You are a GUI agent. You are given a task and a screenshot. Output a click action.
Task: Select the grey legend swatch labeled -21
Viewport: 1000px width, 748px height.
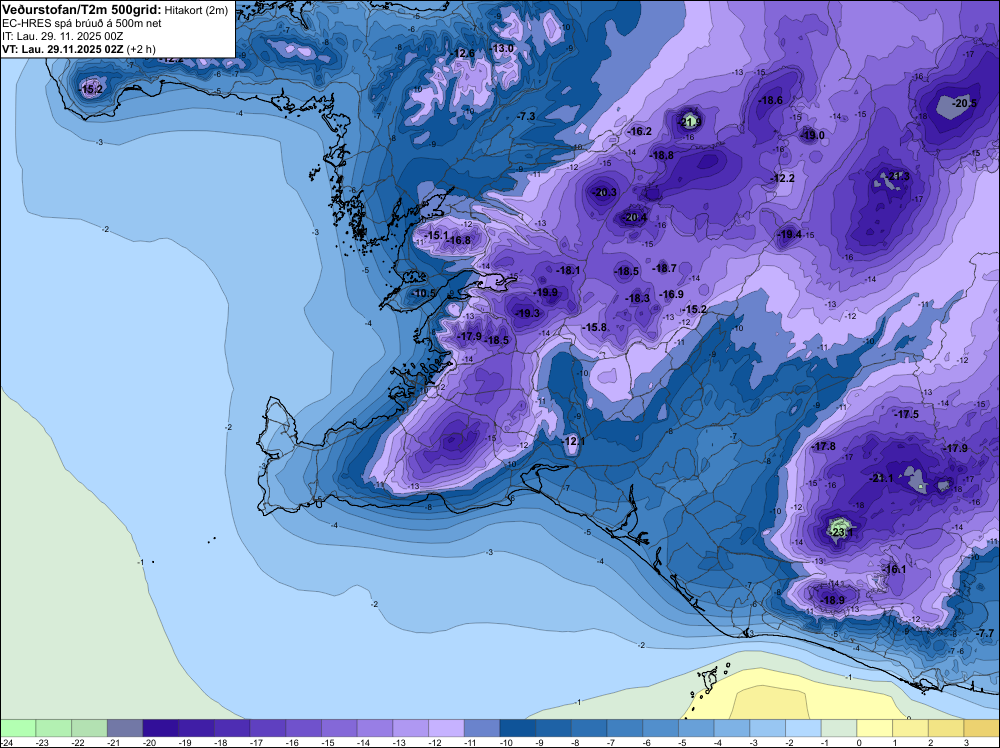125,728
